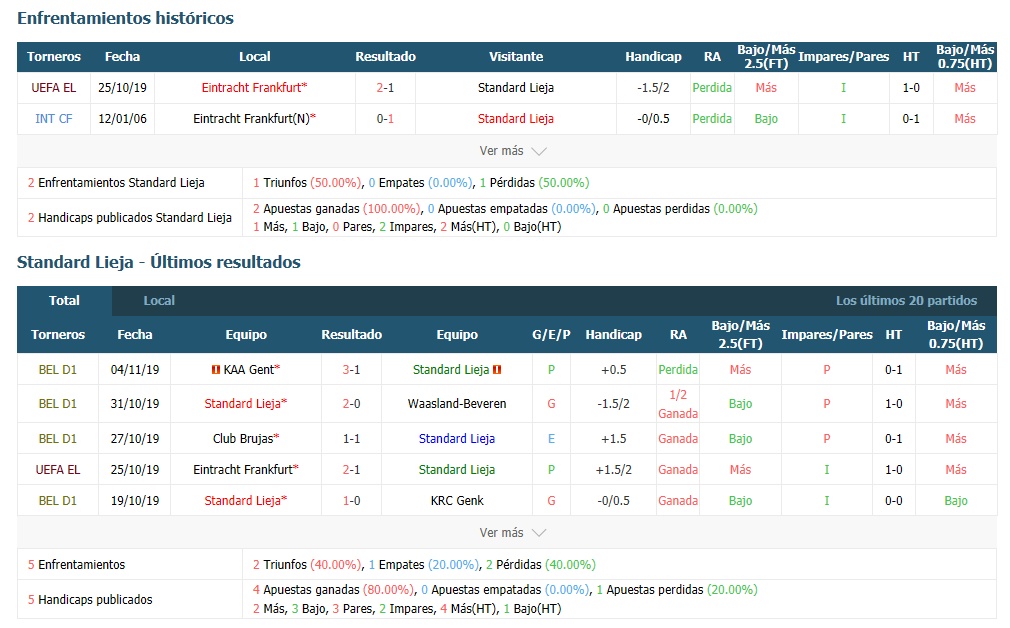Screen dimensions: 1010x628
Task: Open the 1-1 match result
Action: pos(352,439)
